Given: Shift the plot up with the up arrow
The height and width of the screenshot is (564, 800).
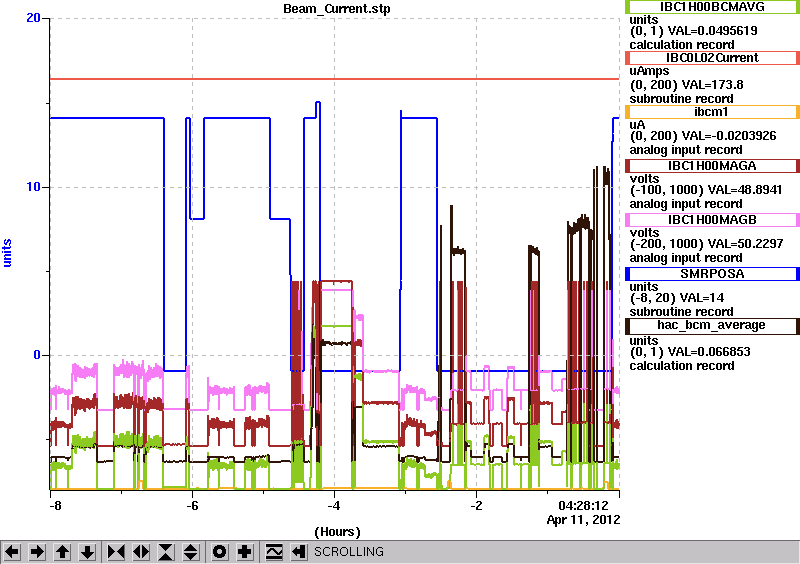Looking at the screenshot, I should point(62,552).
